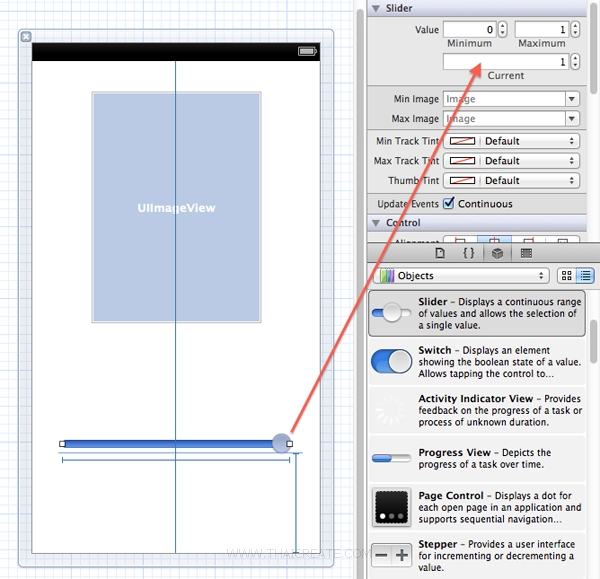This screenshot has height=579, width=600.
Task: Open the Min Image dropdown arrow
Action: (x=572, y=99)
